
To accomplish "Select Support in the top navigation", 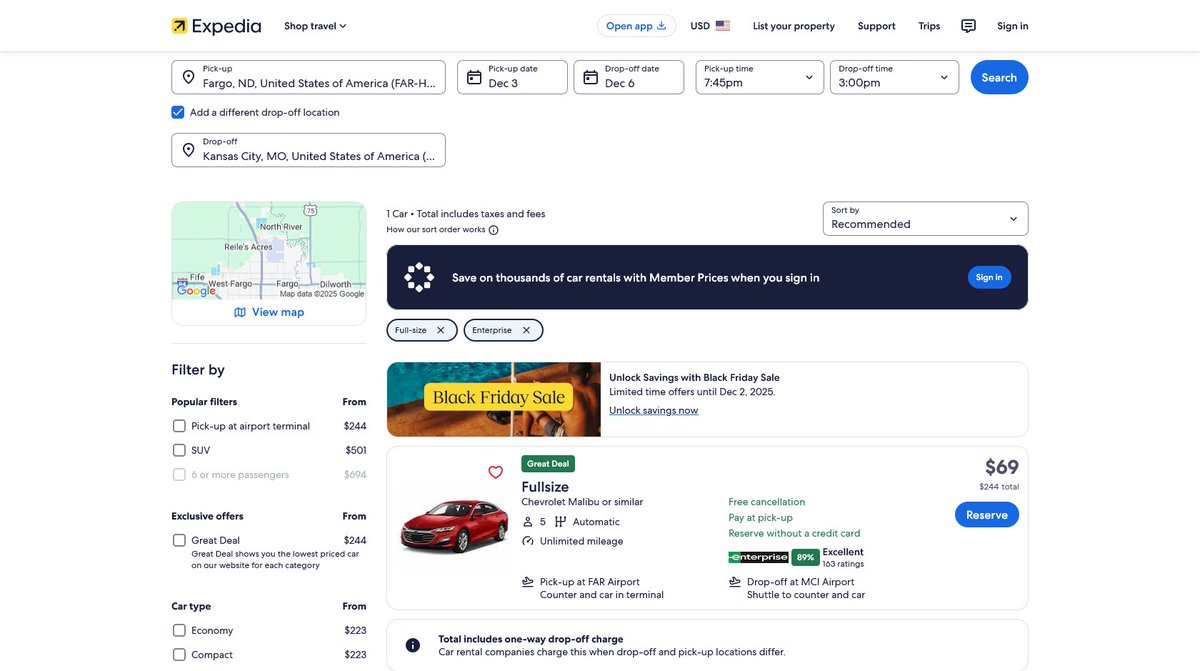I will (x=876, y=25).
